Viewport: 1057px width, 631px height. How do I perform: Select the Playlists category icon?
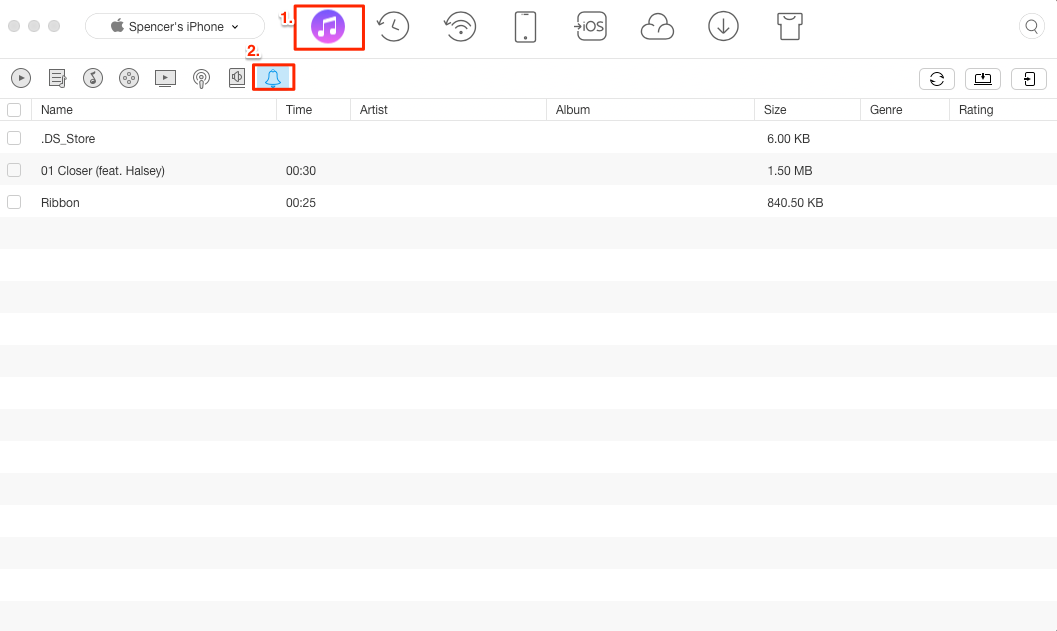57,78
